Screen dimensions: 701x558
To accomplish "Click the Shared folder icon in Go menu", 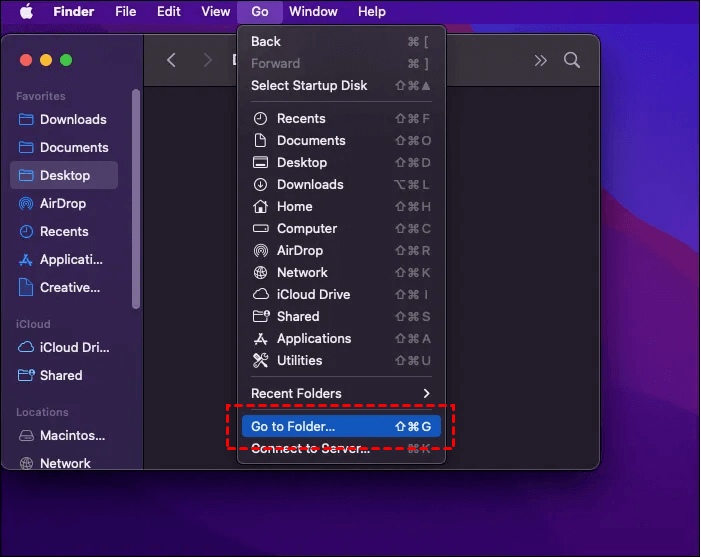I will tap(261, 316).
